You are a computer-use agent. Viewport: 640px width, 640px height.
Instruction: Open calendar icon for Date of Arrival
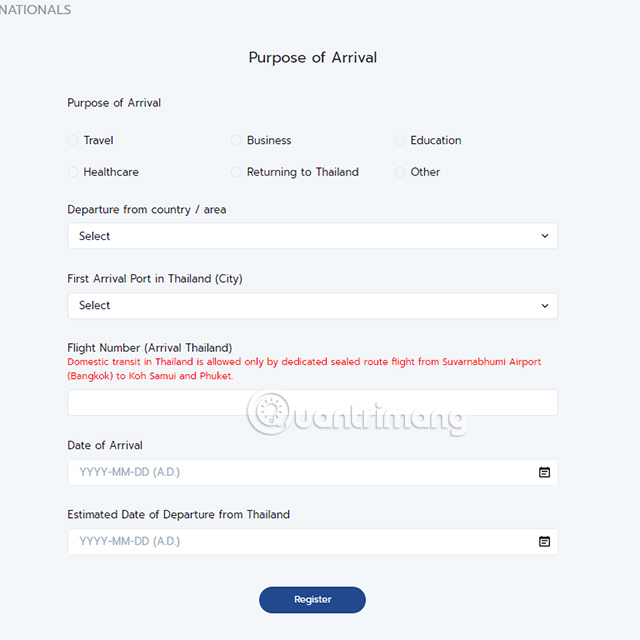(545, 472)
